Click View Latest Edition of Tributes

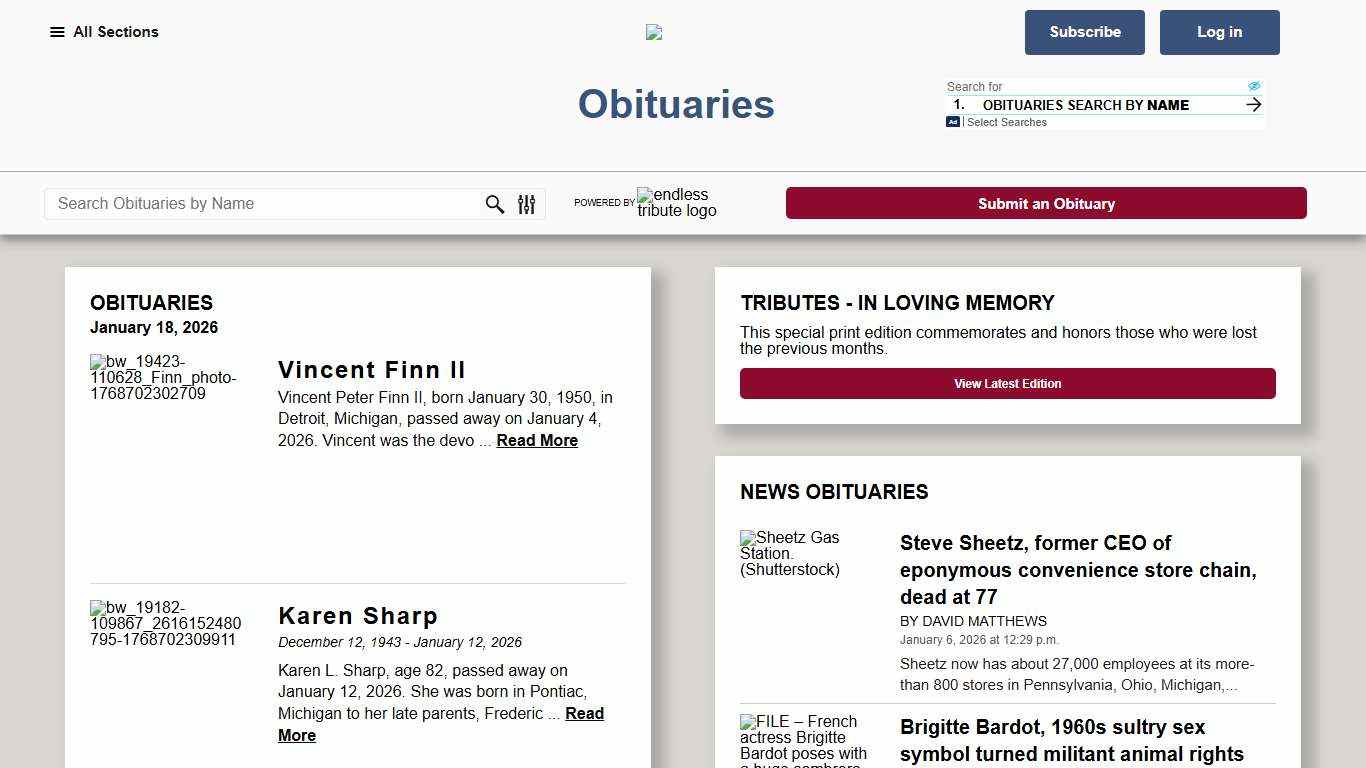[x=1008, y=383]
